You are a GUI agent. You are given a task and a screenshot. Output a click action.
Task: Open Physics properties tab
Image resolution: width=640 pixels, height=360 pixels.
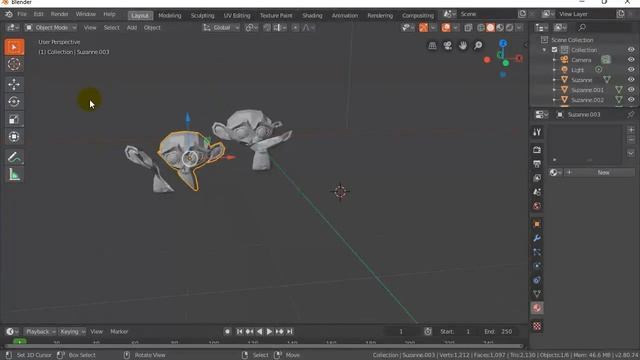pyautogui.click(x=537, y=266)
